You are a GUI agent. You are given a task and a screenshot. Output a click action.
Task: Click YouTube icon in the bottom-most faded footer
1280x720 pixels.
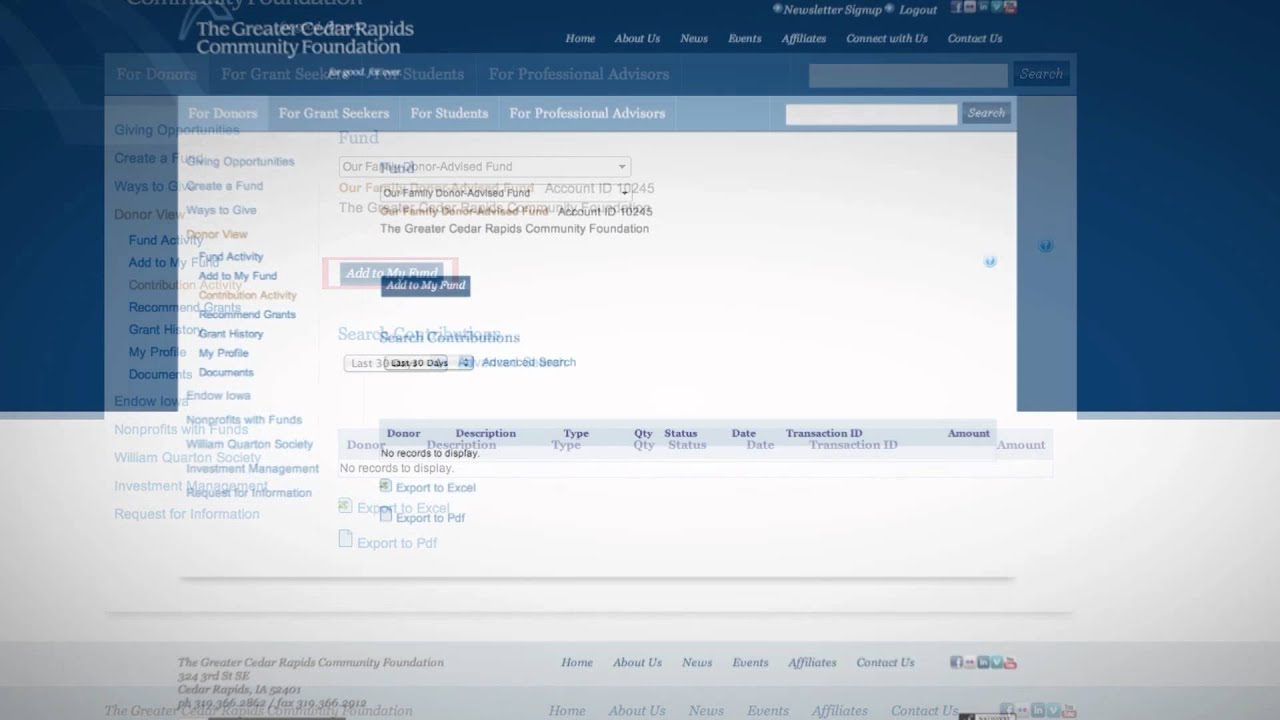pyautogui.click(x=1069, y=710)
